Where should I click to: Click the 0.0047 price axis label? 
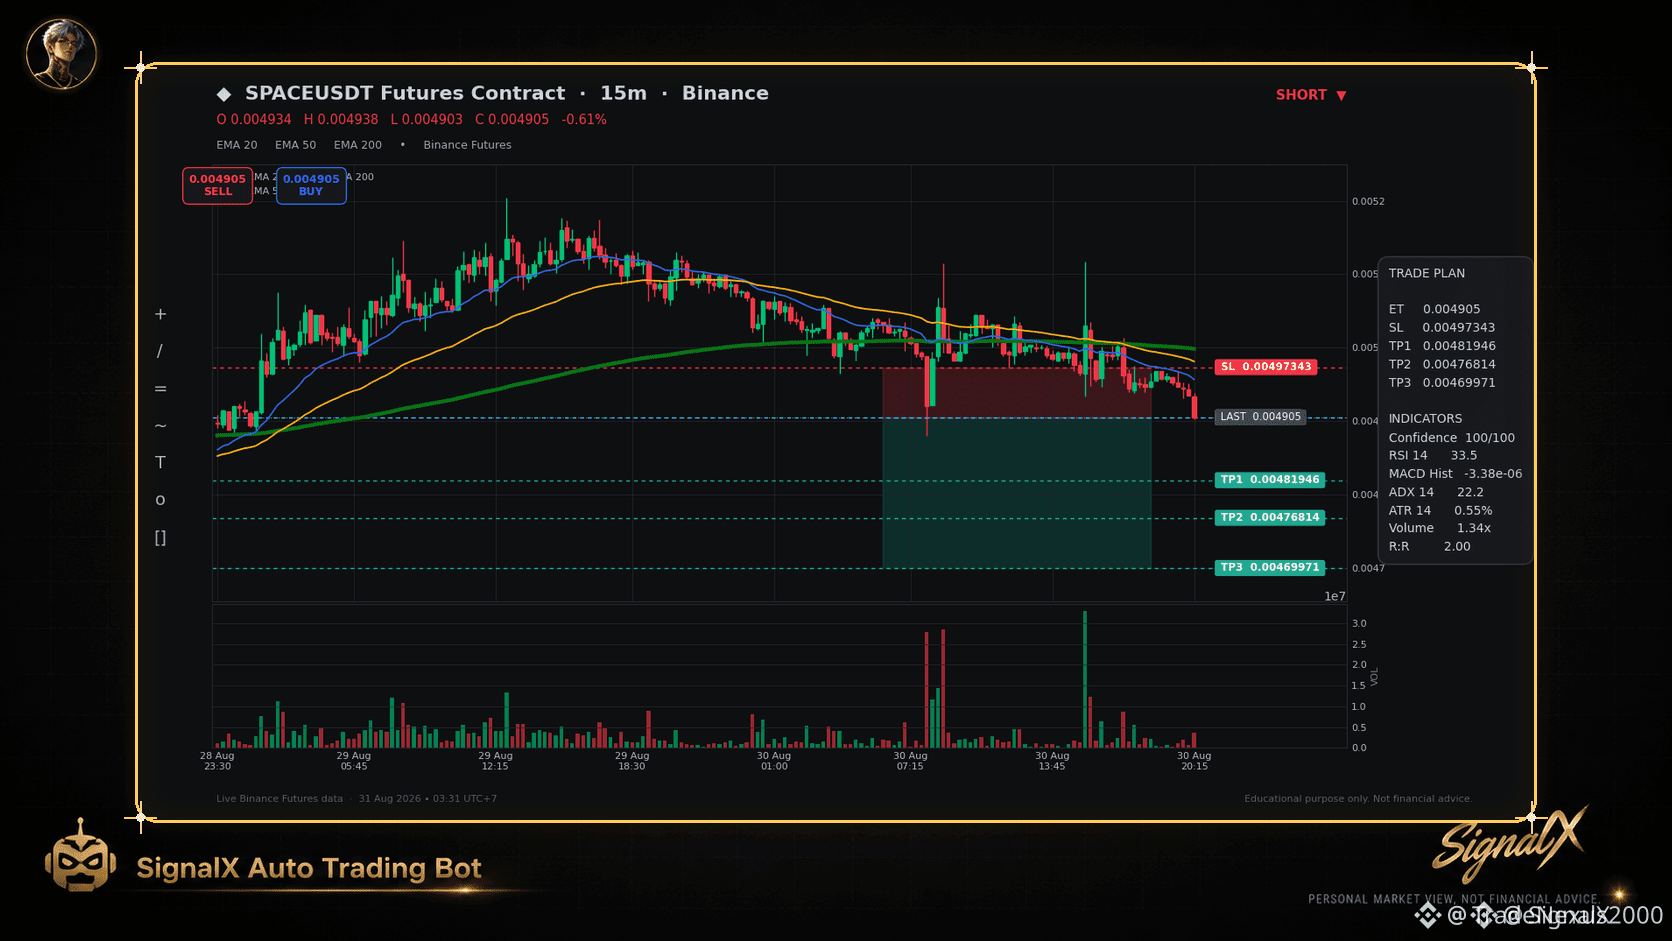click(1368, 569)
